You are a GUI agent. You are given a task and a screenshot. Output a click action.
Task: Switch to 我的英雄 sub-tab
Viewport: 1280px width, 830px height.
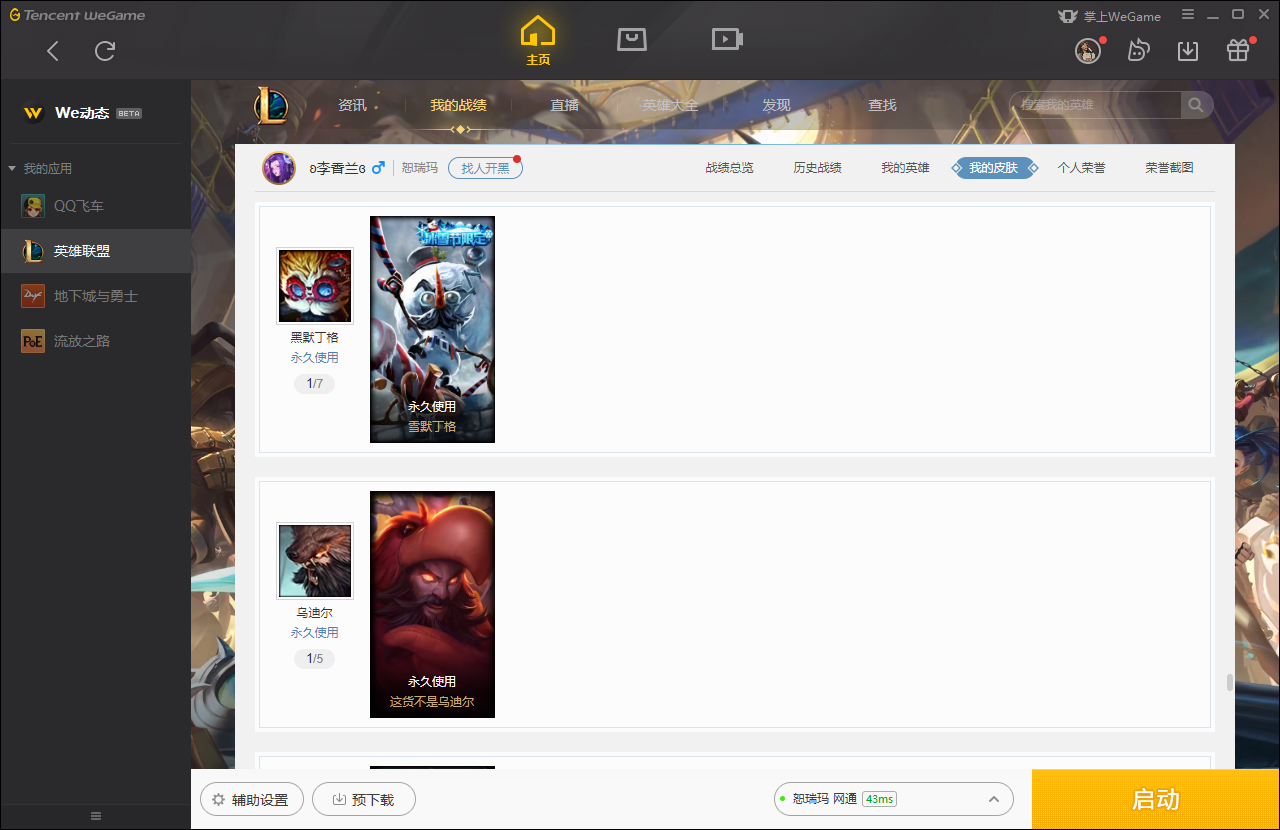tap(905, 168)
